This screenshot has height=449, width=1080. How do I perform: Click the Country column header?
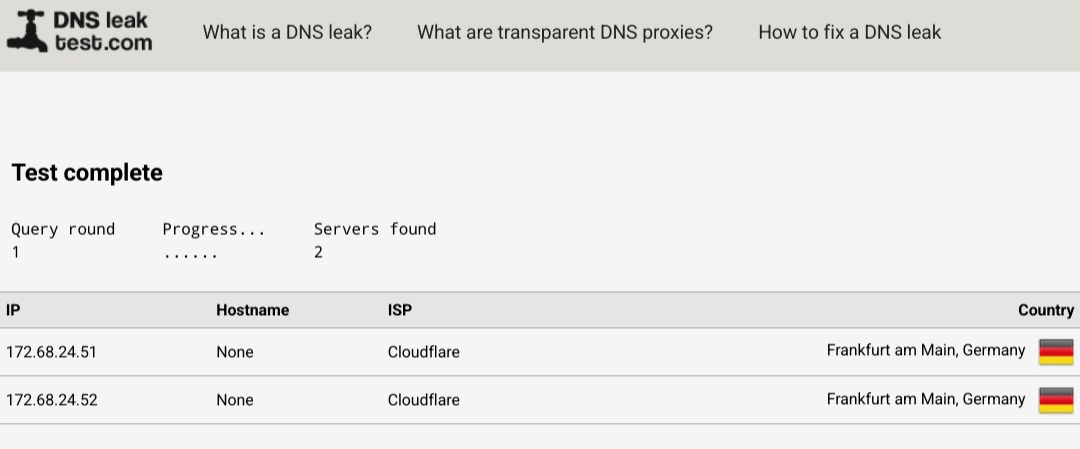pyautogui.click(x=1046, y=310)
